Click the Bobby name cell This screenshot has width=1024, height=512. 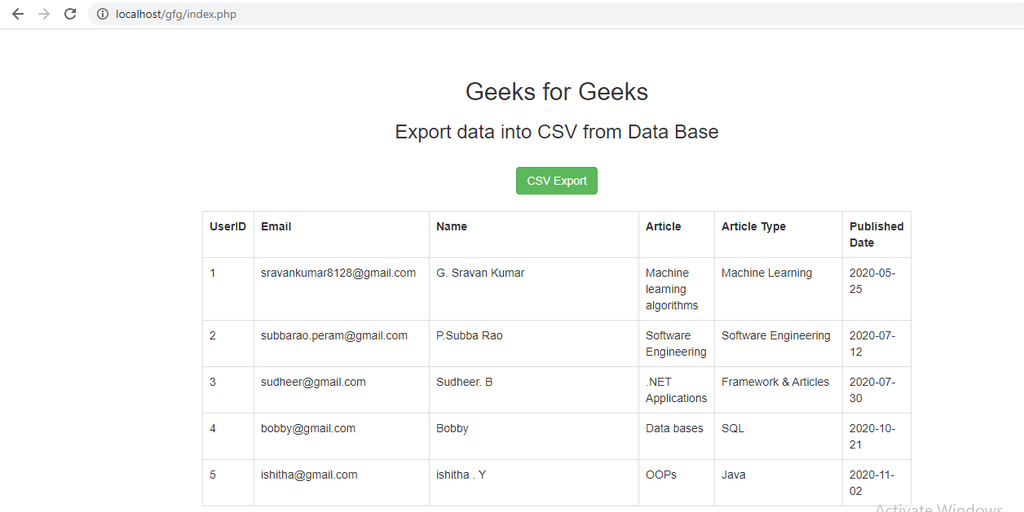452,428
